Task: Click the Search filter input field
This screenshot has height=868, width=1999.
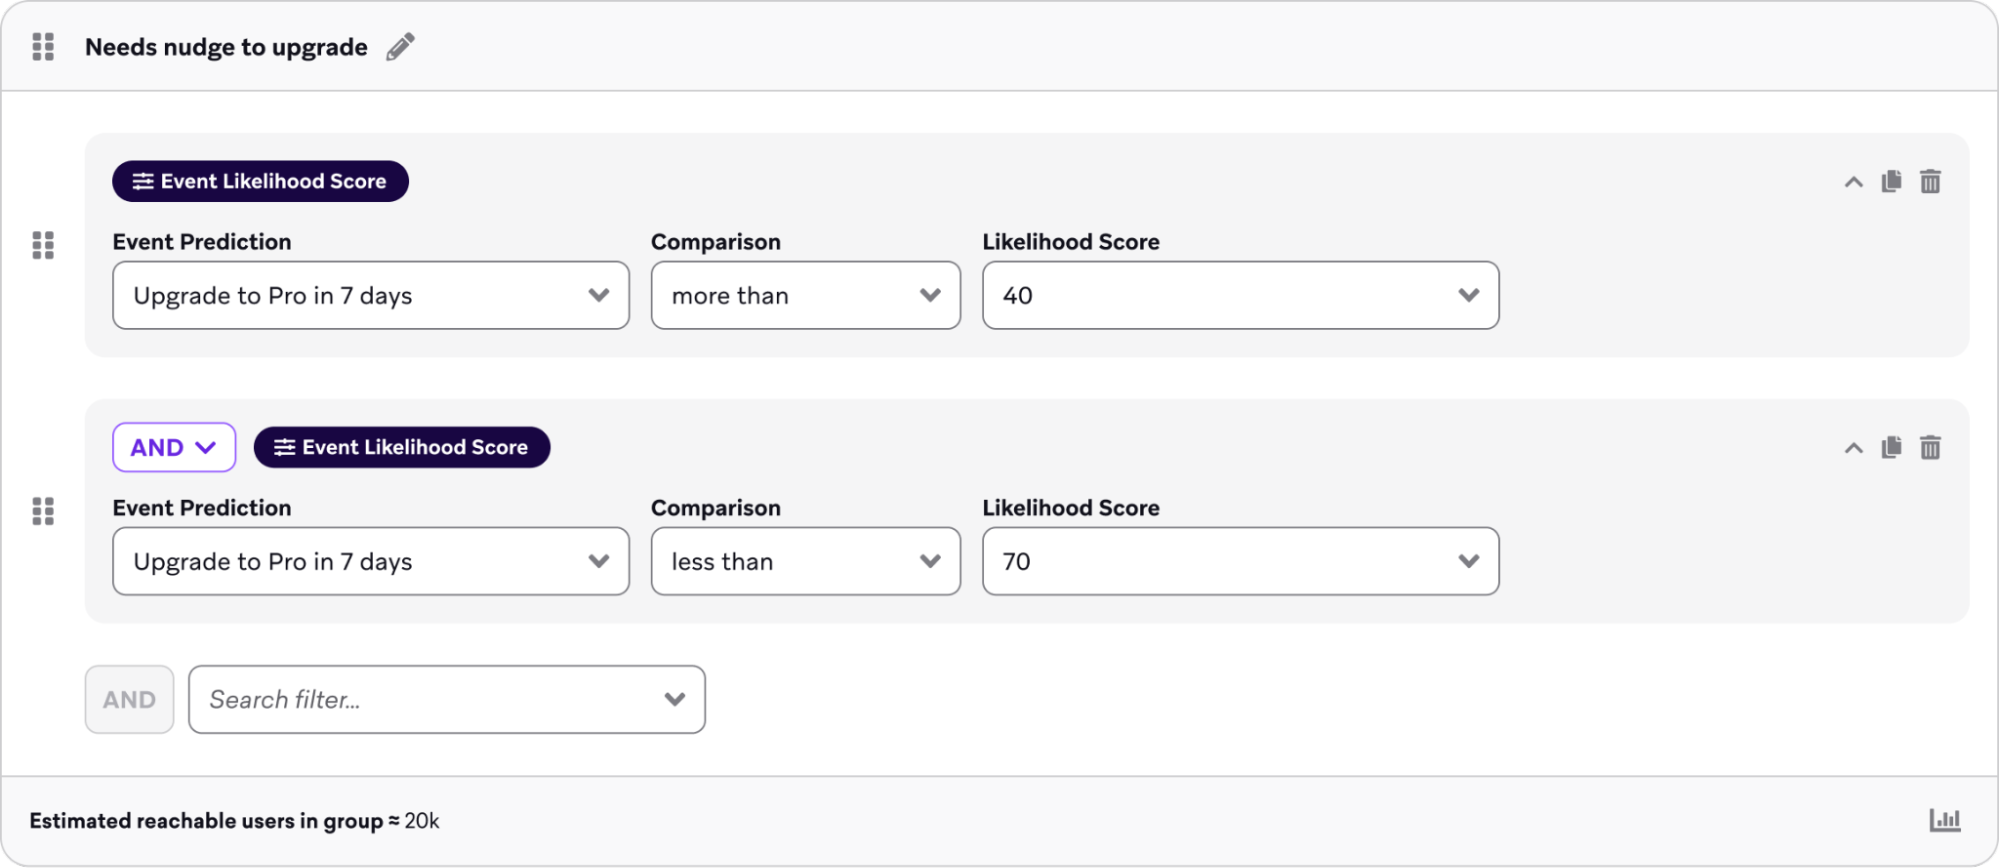Action: pos(446,699)
